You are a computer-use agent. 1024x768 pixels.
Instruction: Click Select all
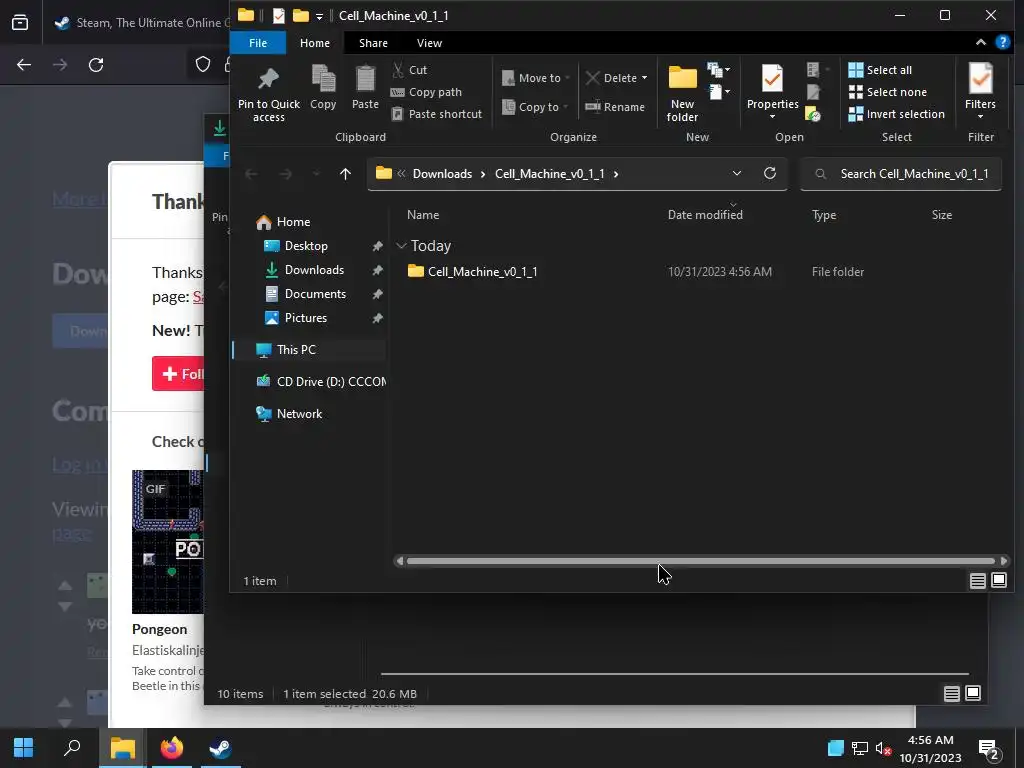point(880,70)
